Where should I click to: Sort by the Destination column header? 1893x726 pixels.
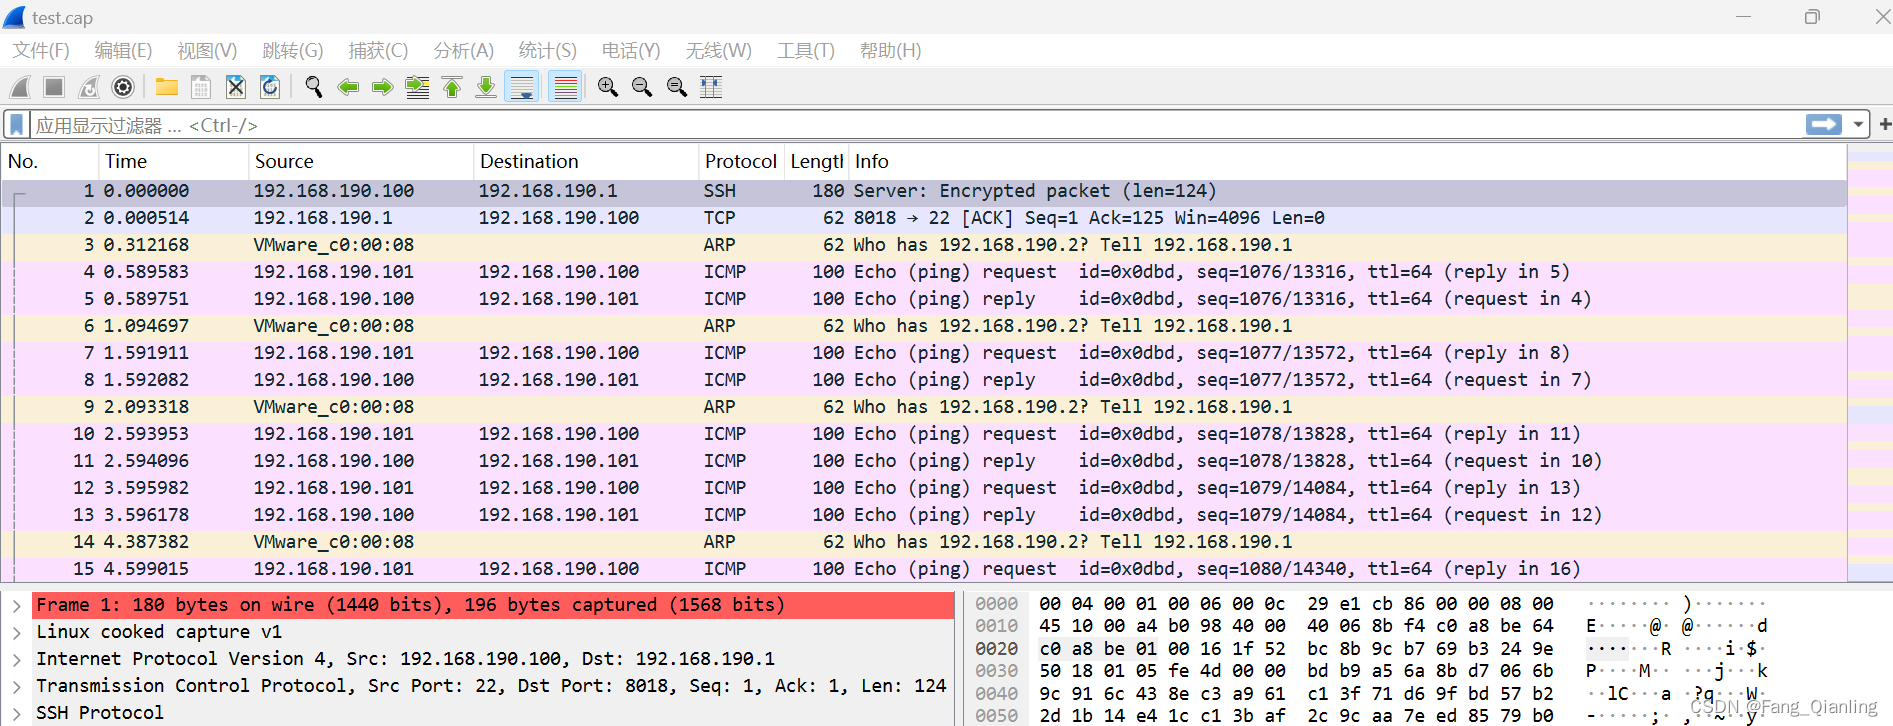pyautogui.click(x=585, y=161)
